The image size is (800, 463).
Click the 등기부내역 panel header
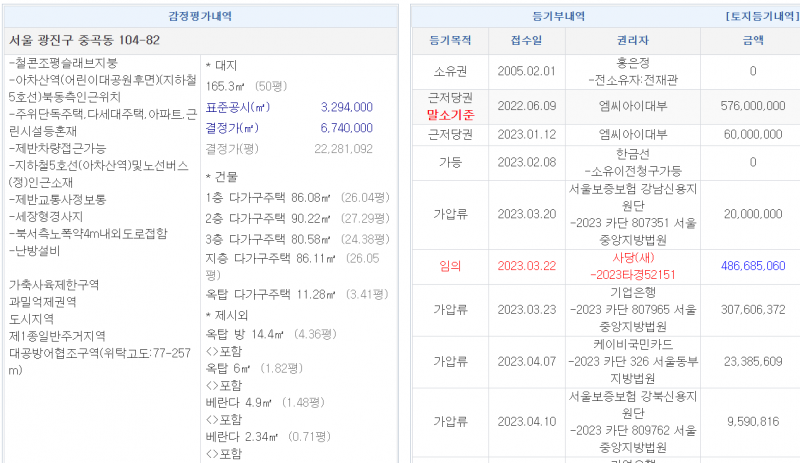(x=559, y=17)
